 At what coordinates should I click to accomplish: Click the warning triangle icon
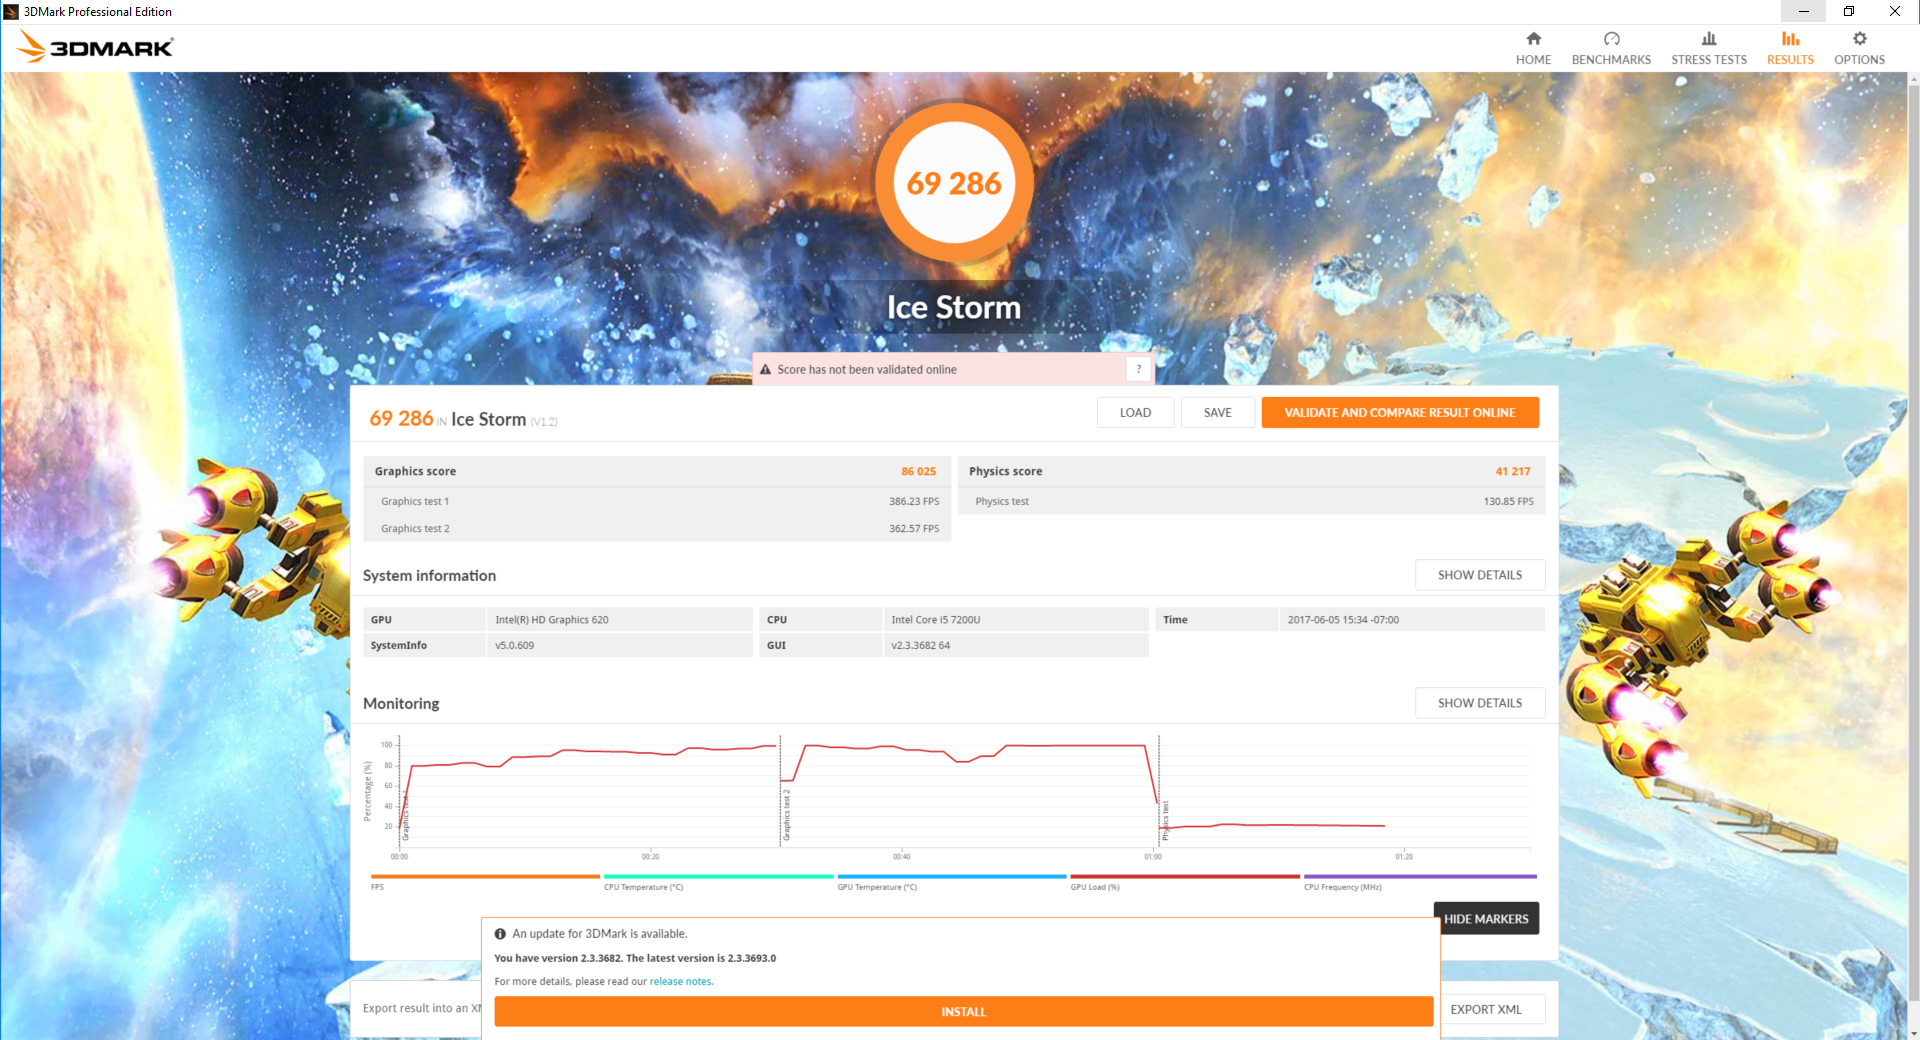coord(766,369)
